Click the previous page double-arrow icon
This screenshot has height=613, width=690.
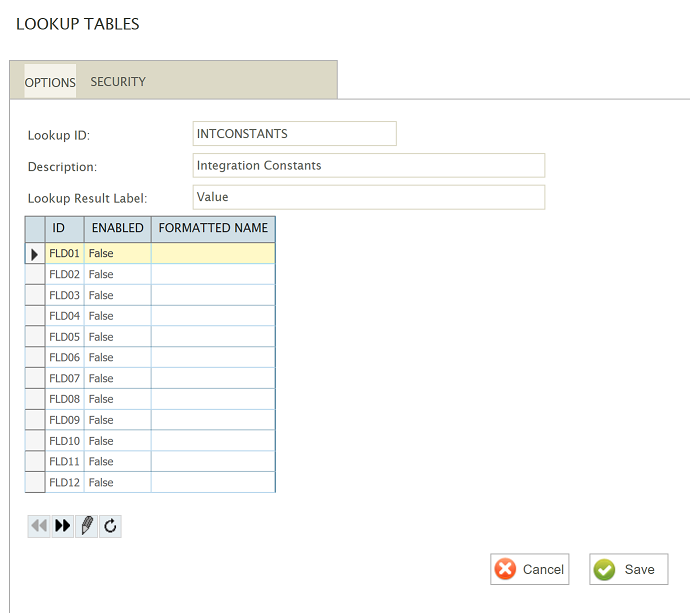[39, 526]
